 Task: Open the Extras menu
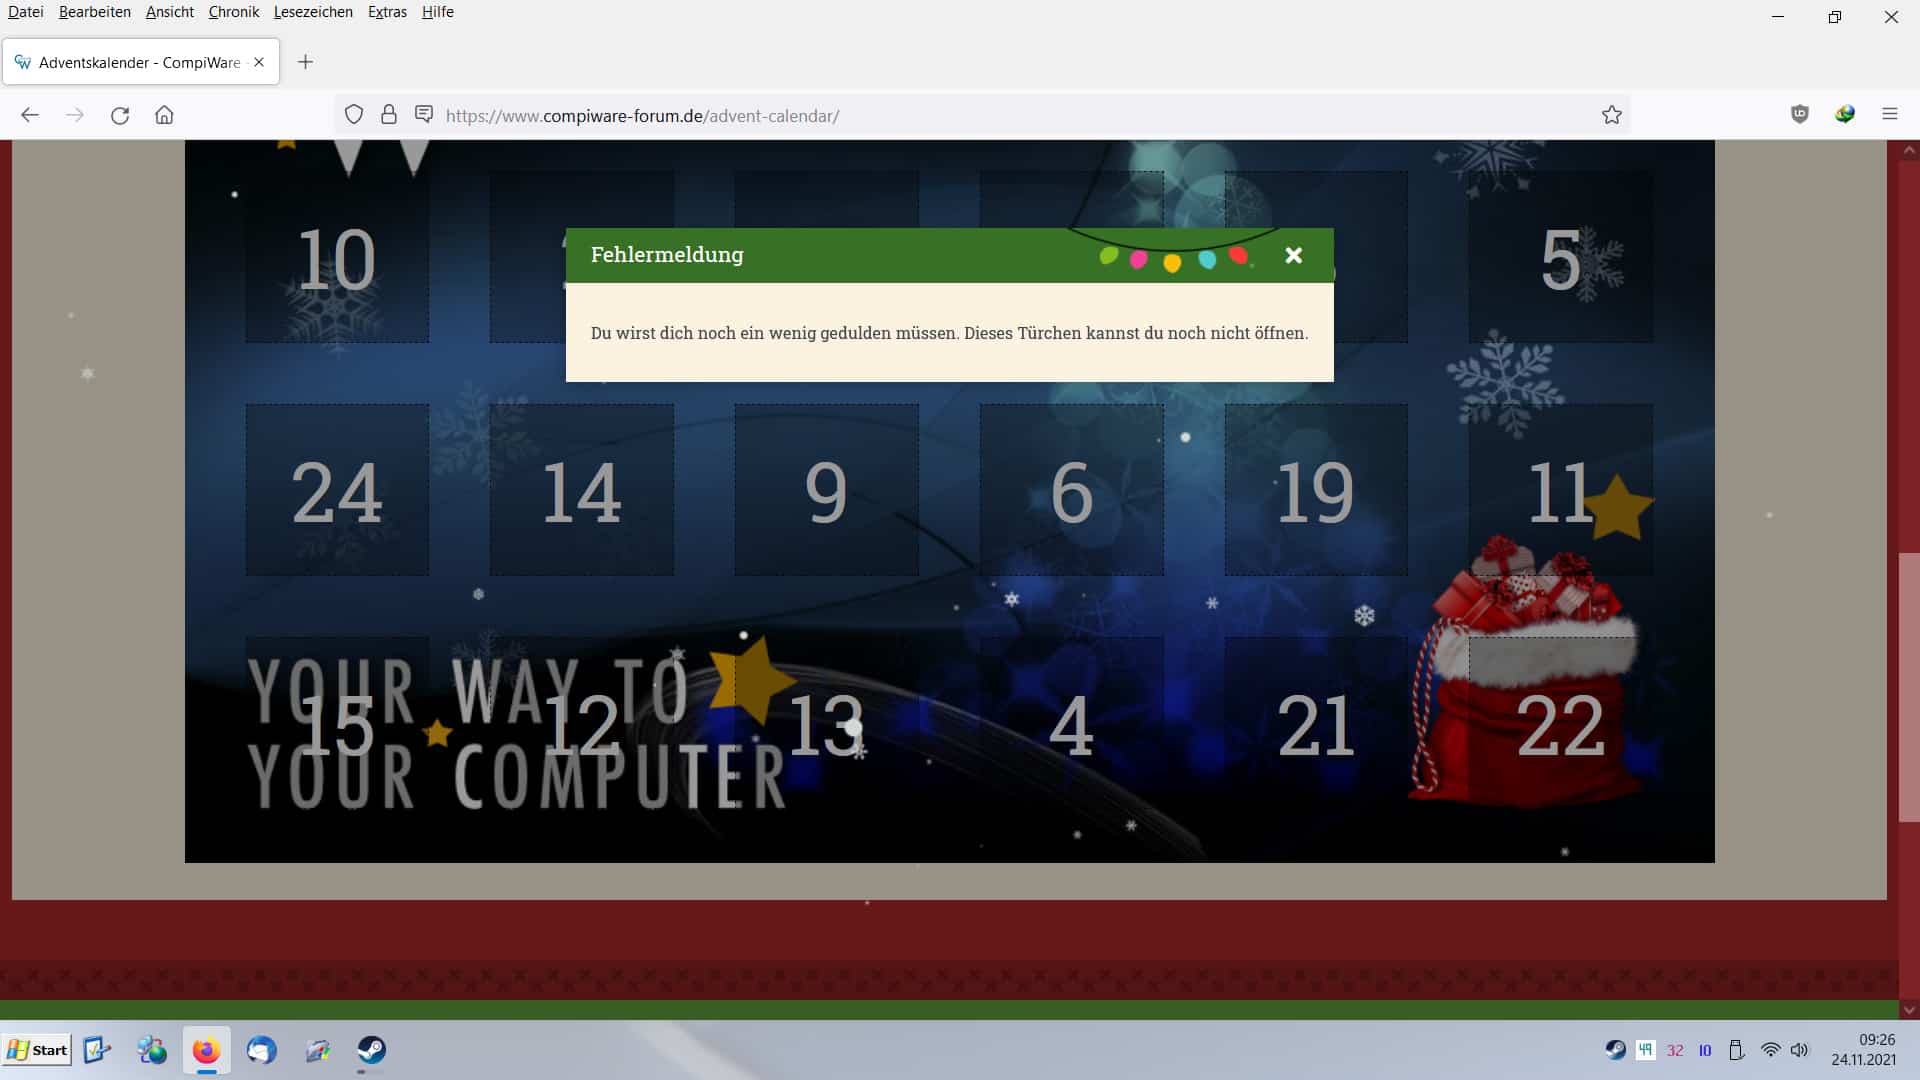[x=387, y=12]
